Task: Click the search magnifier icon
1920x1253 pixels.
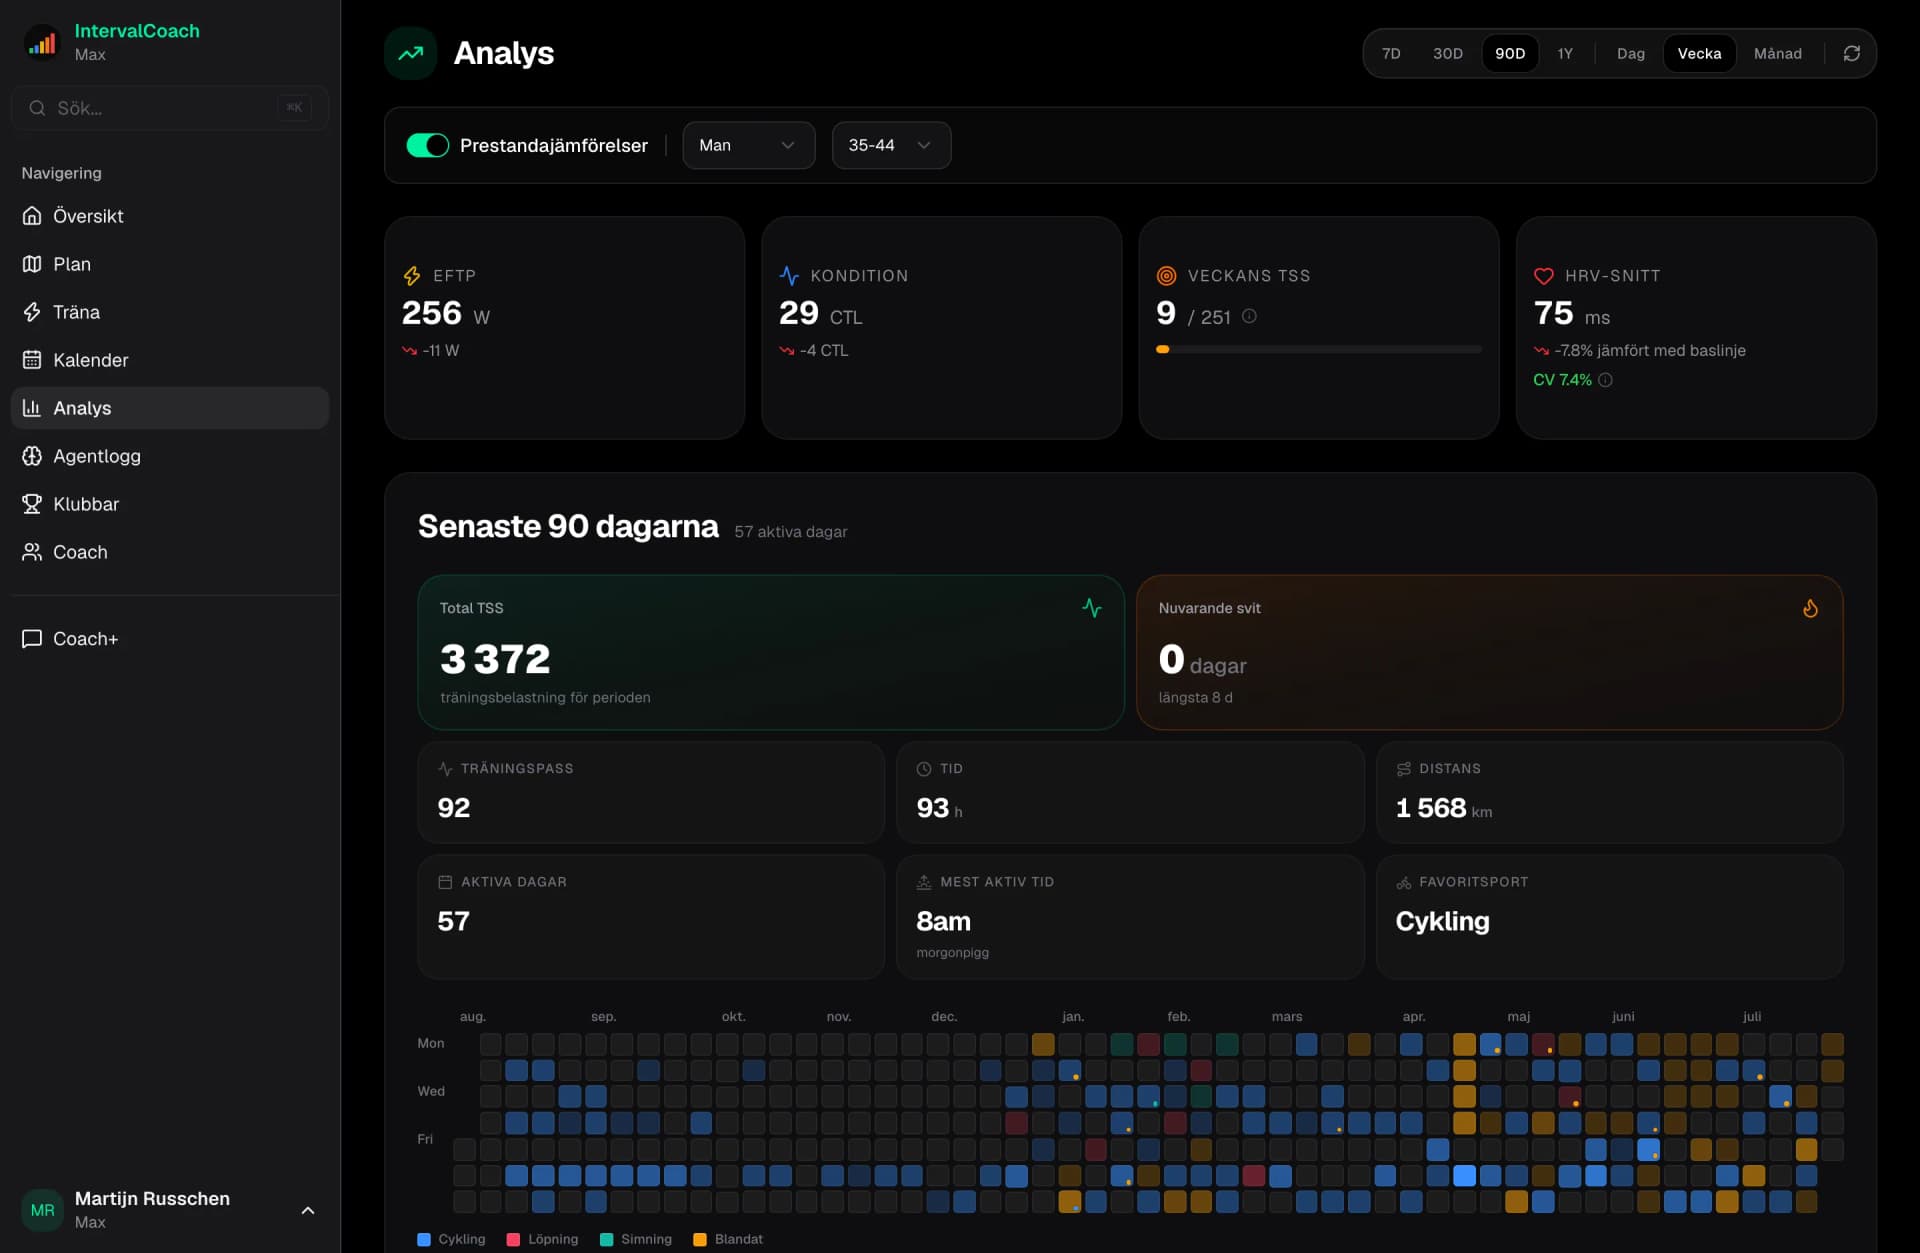Action: pyautogui.click(x=37, y=108)
